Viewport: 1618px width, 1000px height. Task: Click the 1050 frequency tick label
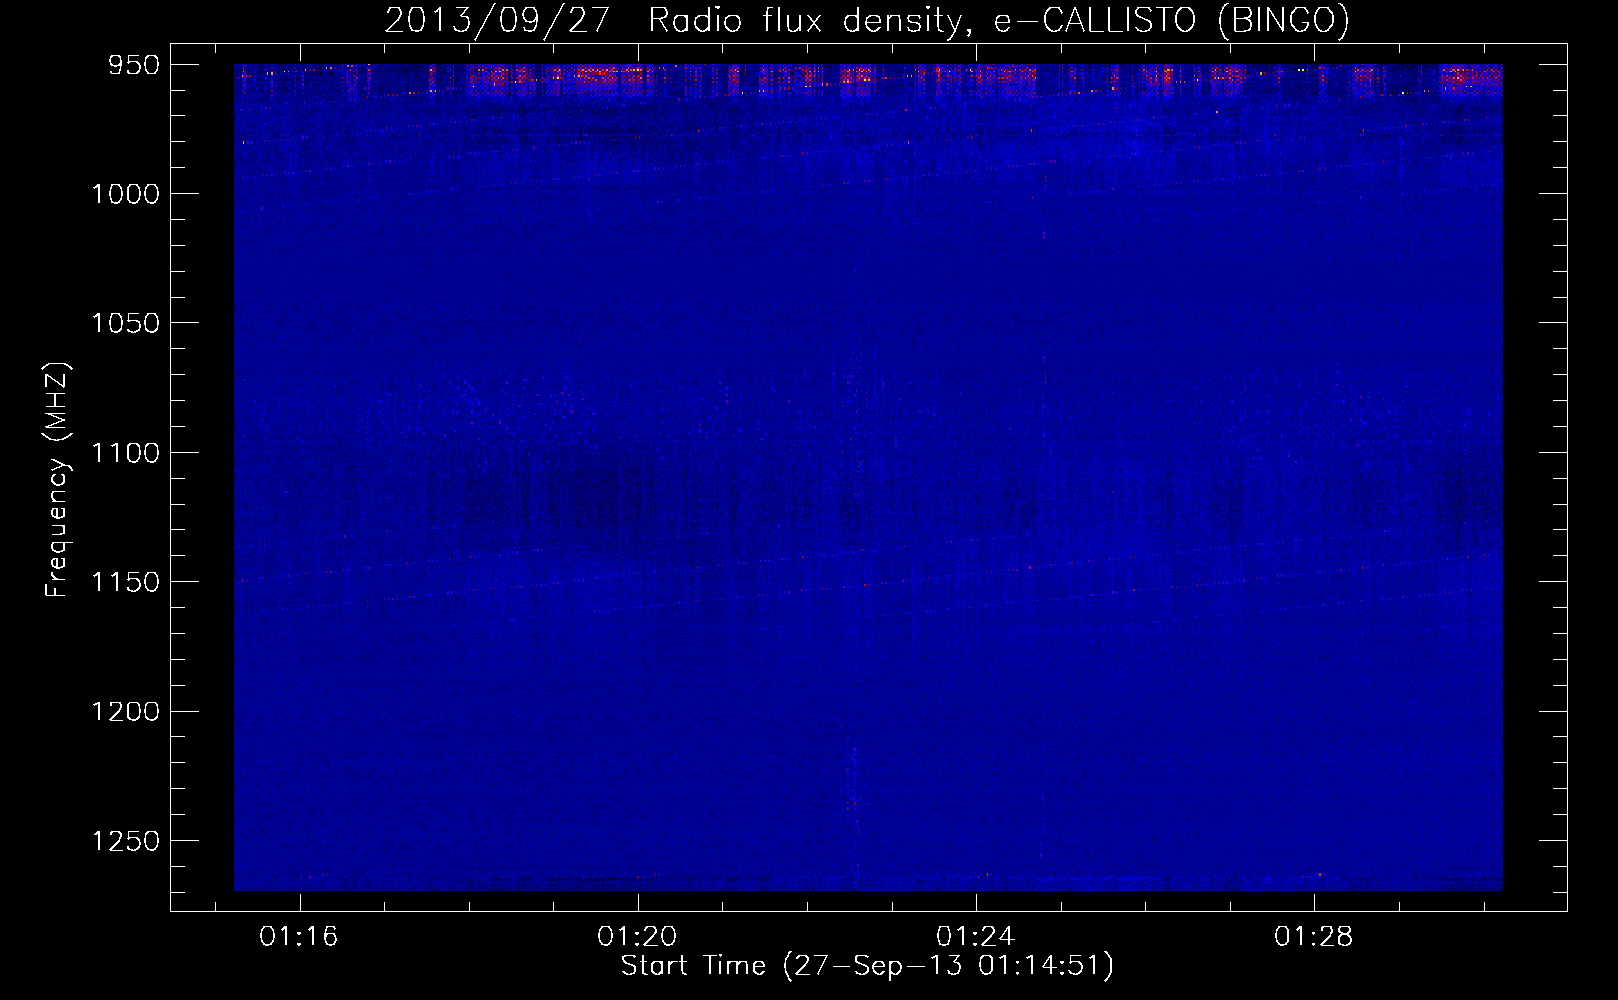[x=125, y=323]
